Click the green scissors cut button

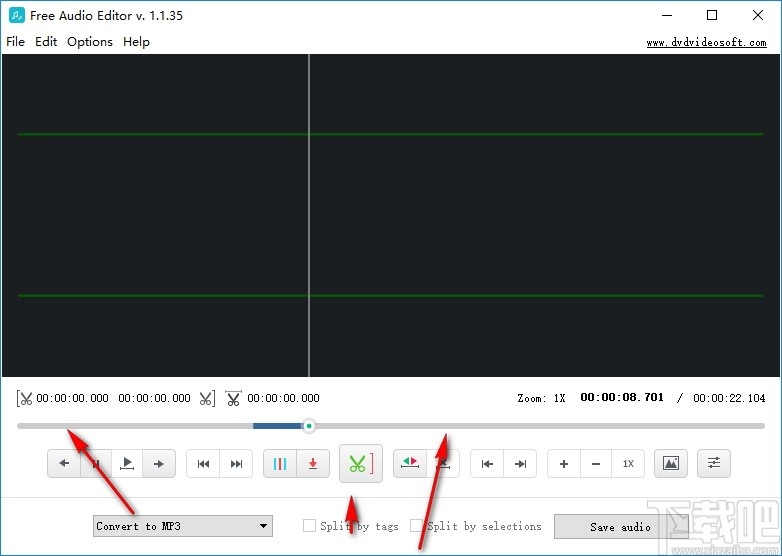pos(361,464)
